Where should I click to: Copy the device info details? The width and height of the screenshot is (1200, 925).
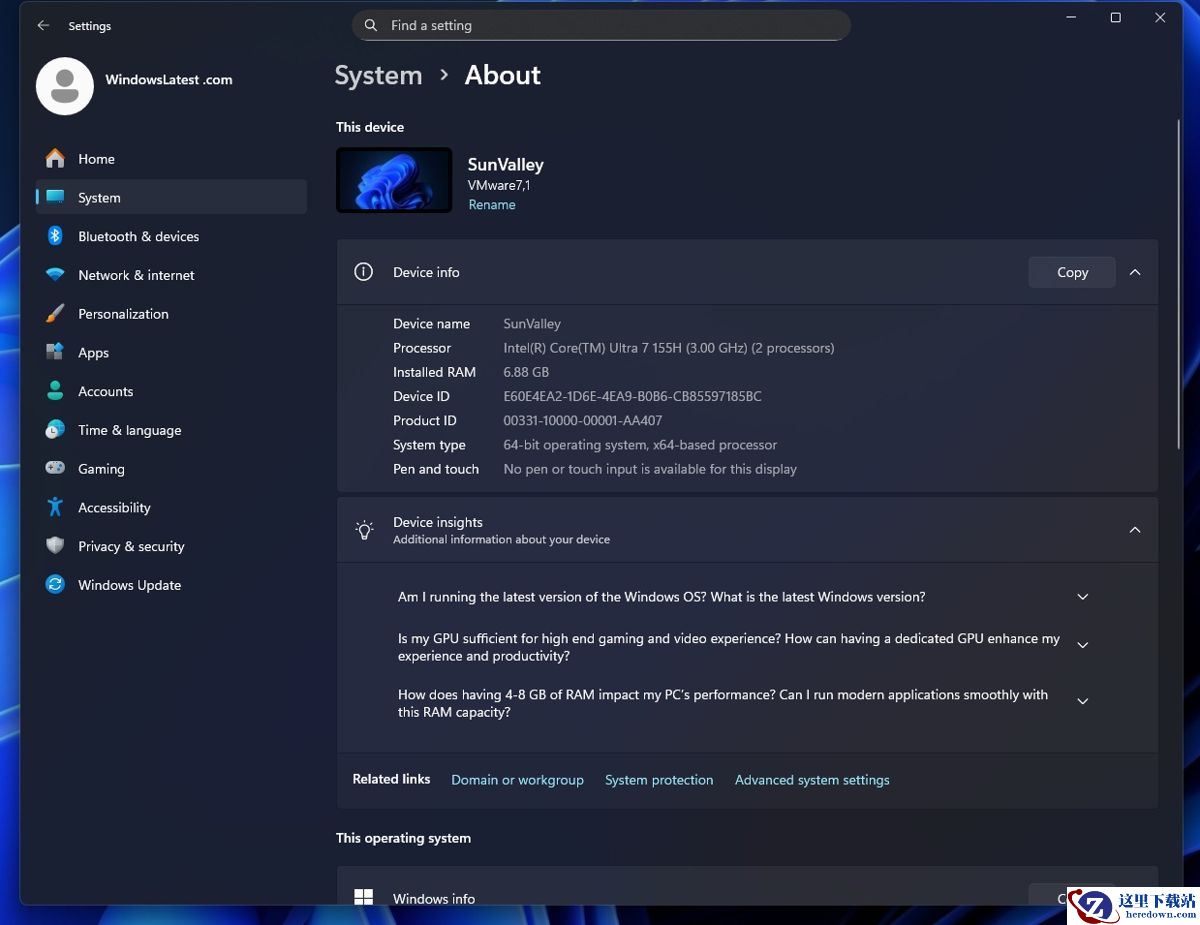(x=1072, y=272)
